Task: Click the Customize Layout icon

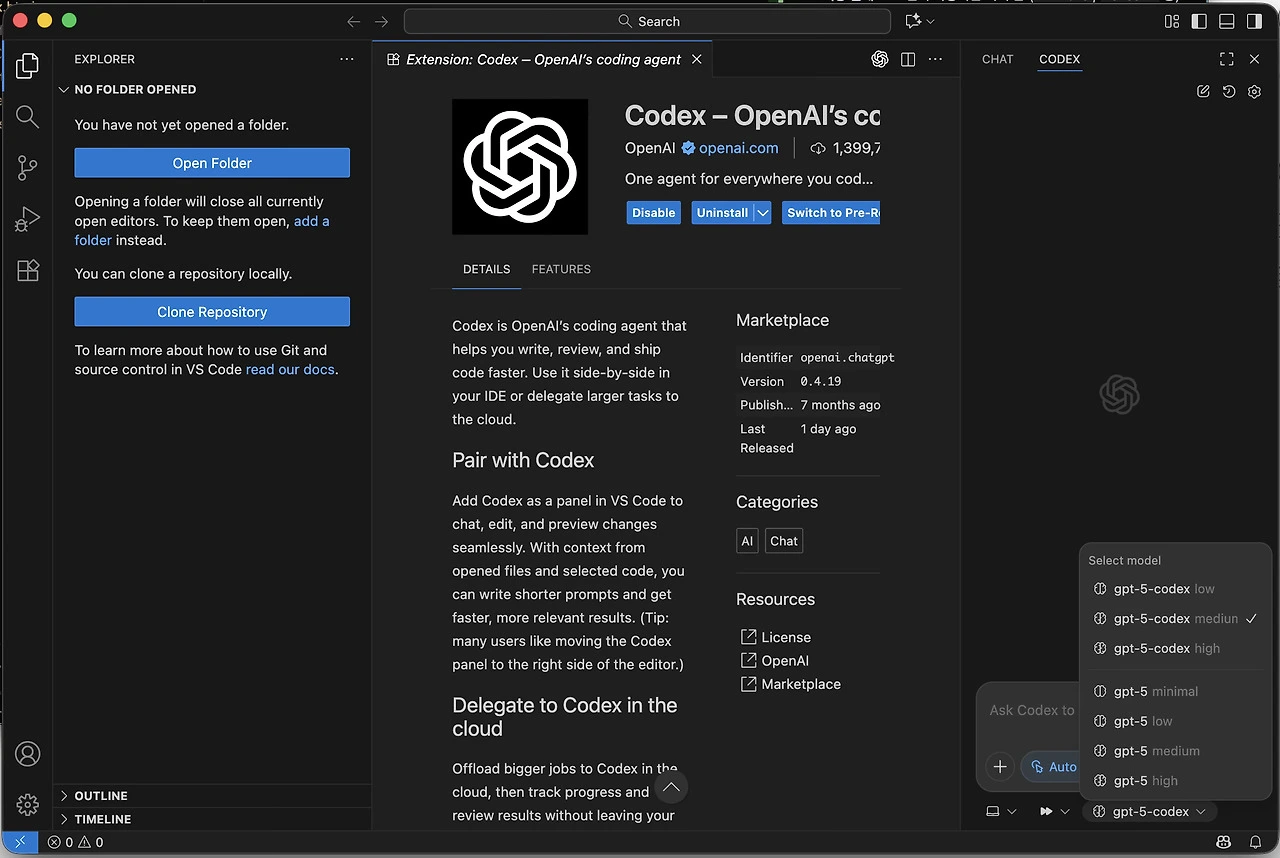Action: tap(1172, 21)
